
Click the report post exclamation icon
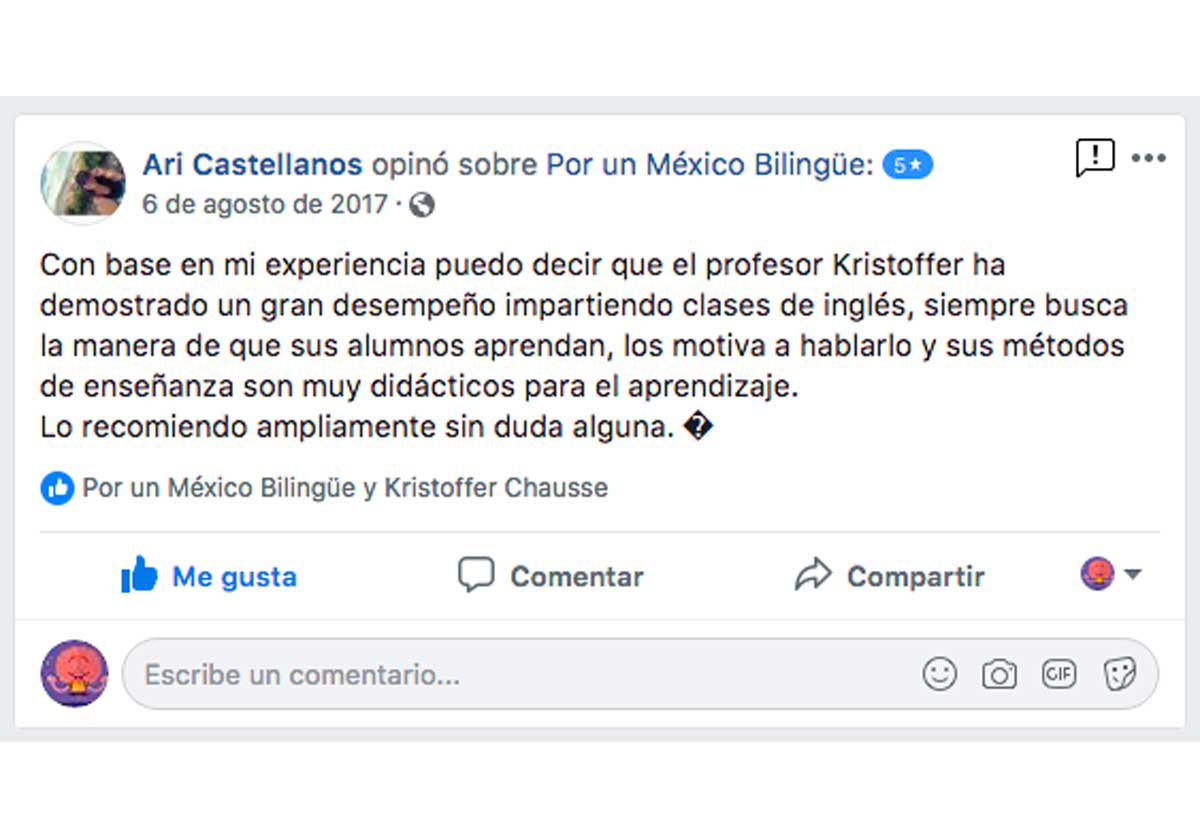click(1095, 158)
